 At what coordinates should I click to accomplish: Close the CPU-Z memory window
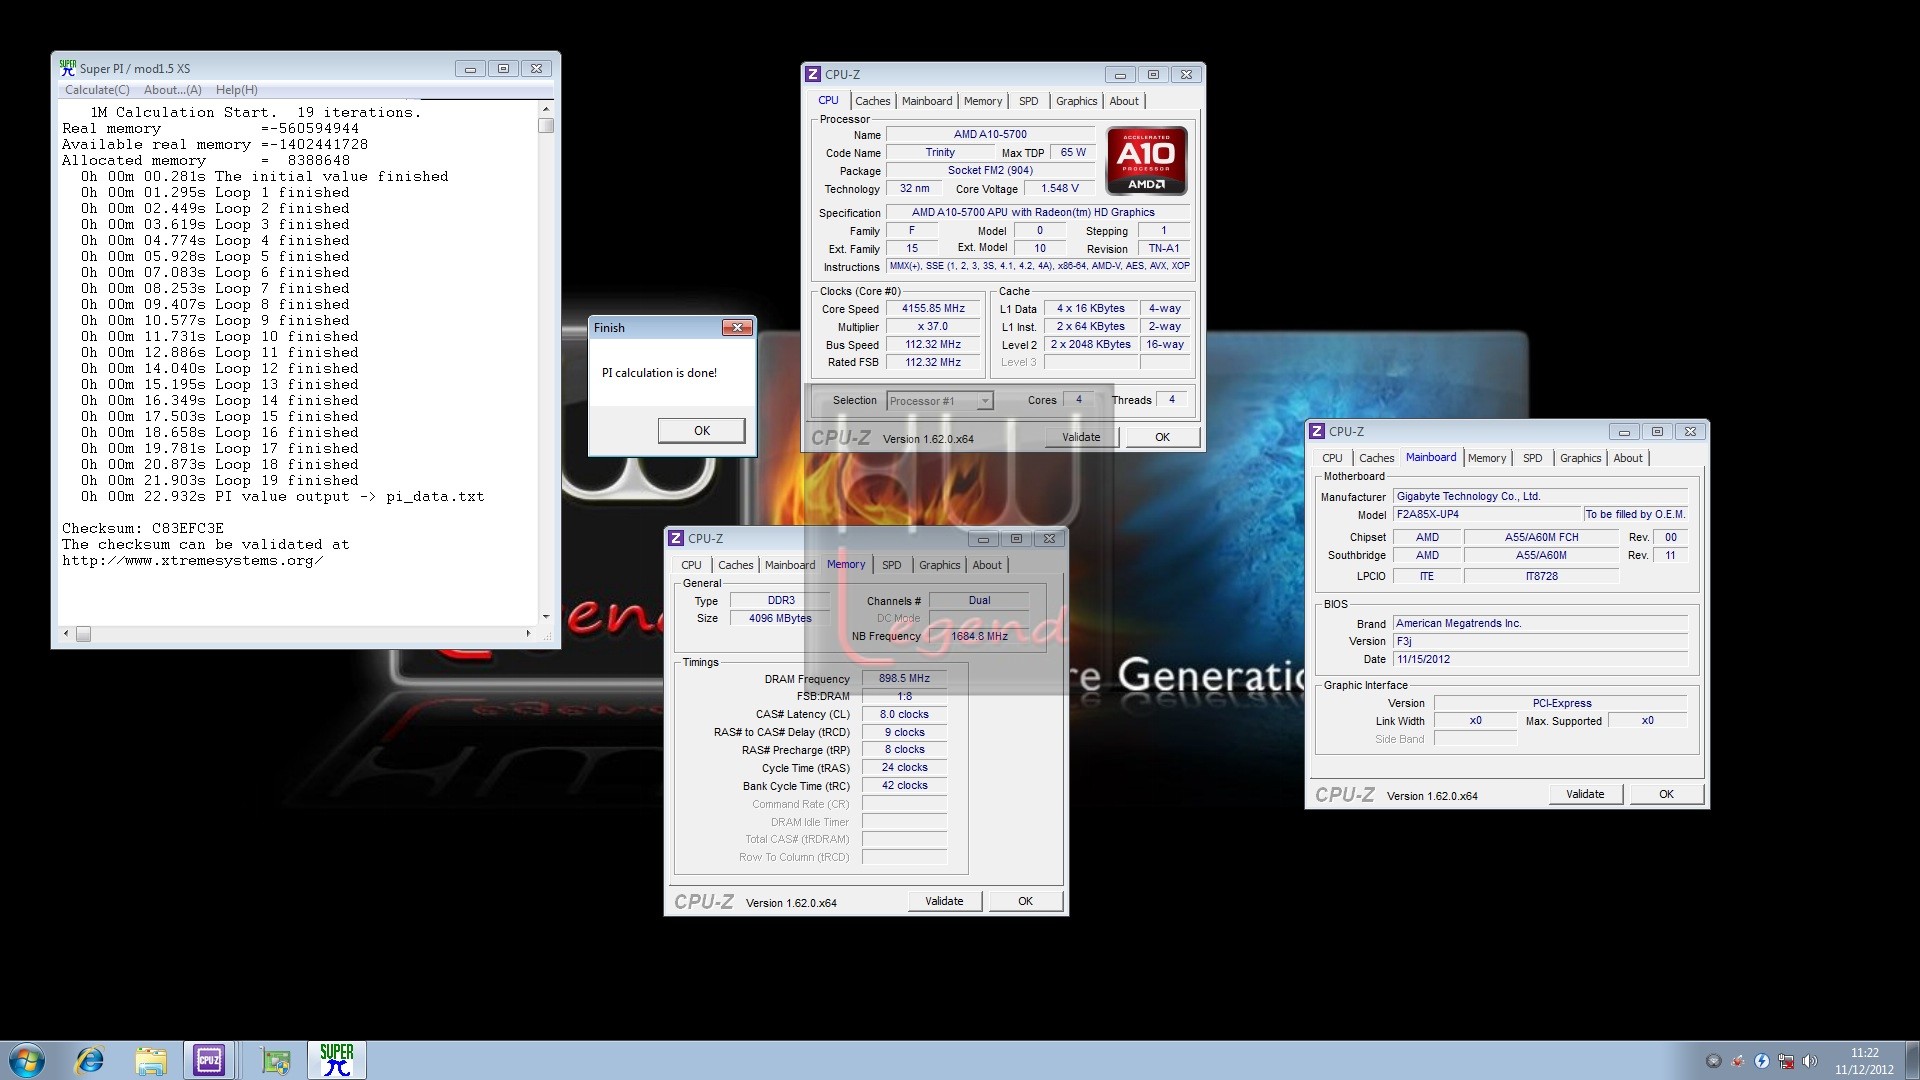pyautogui.click(x=1049, y=539)
